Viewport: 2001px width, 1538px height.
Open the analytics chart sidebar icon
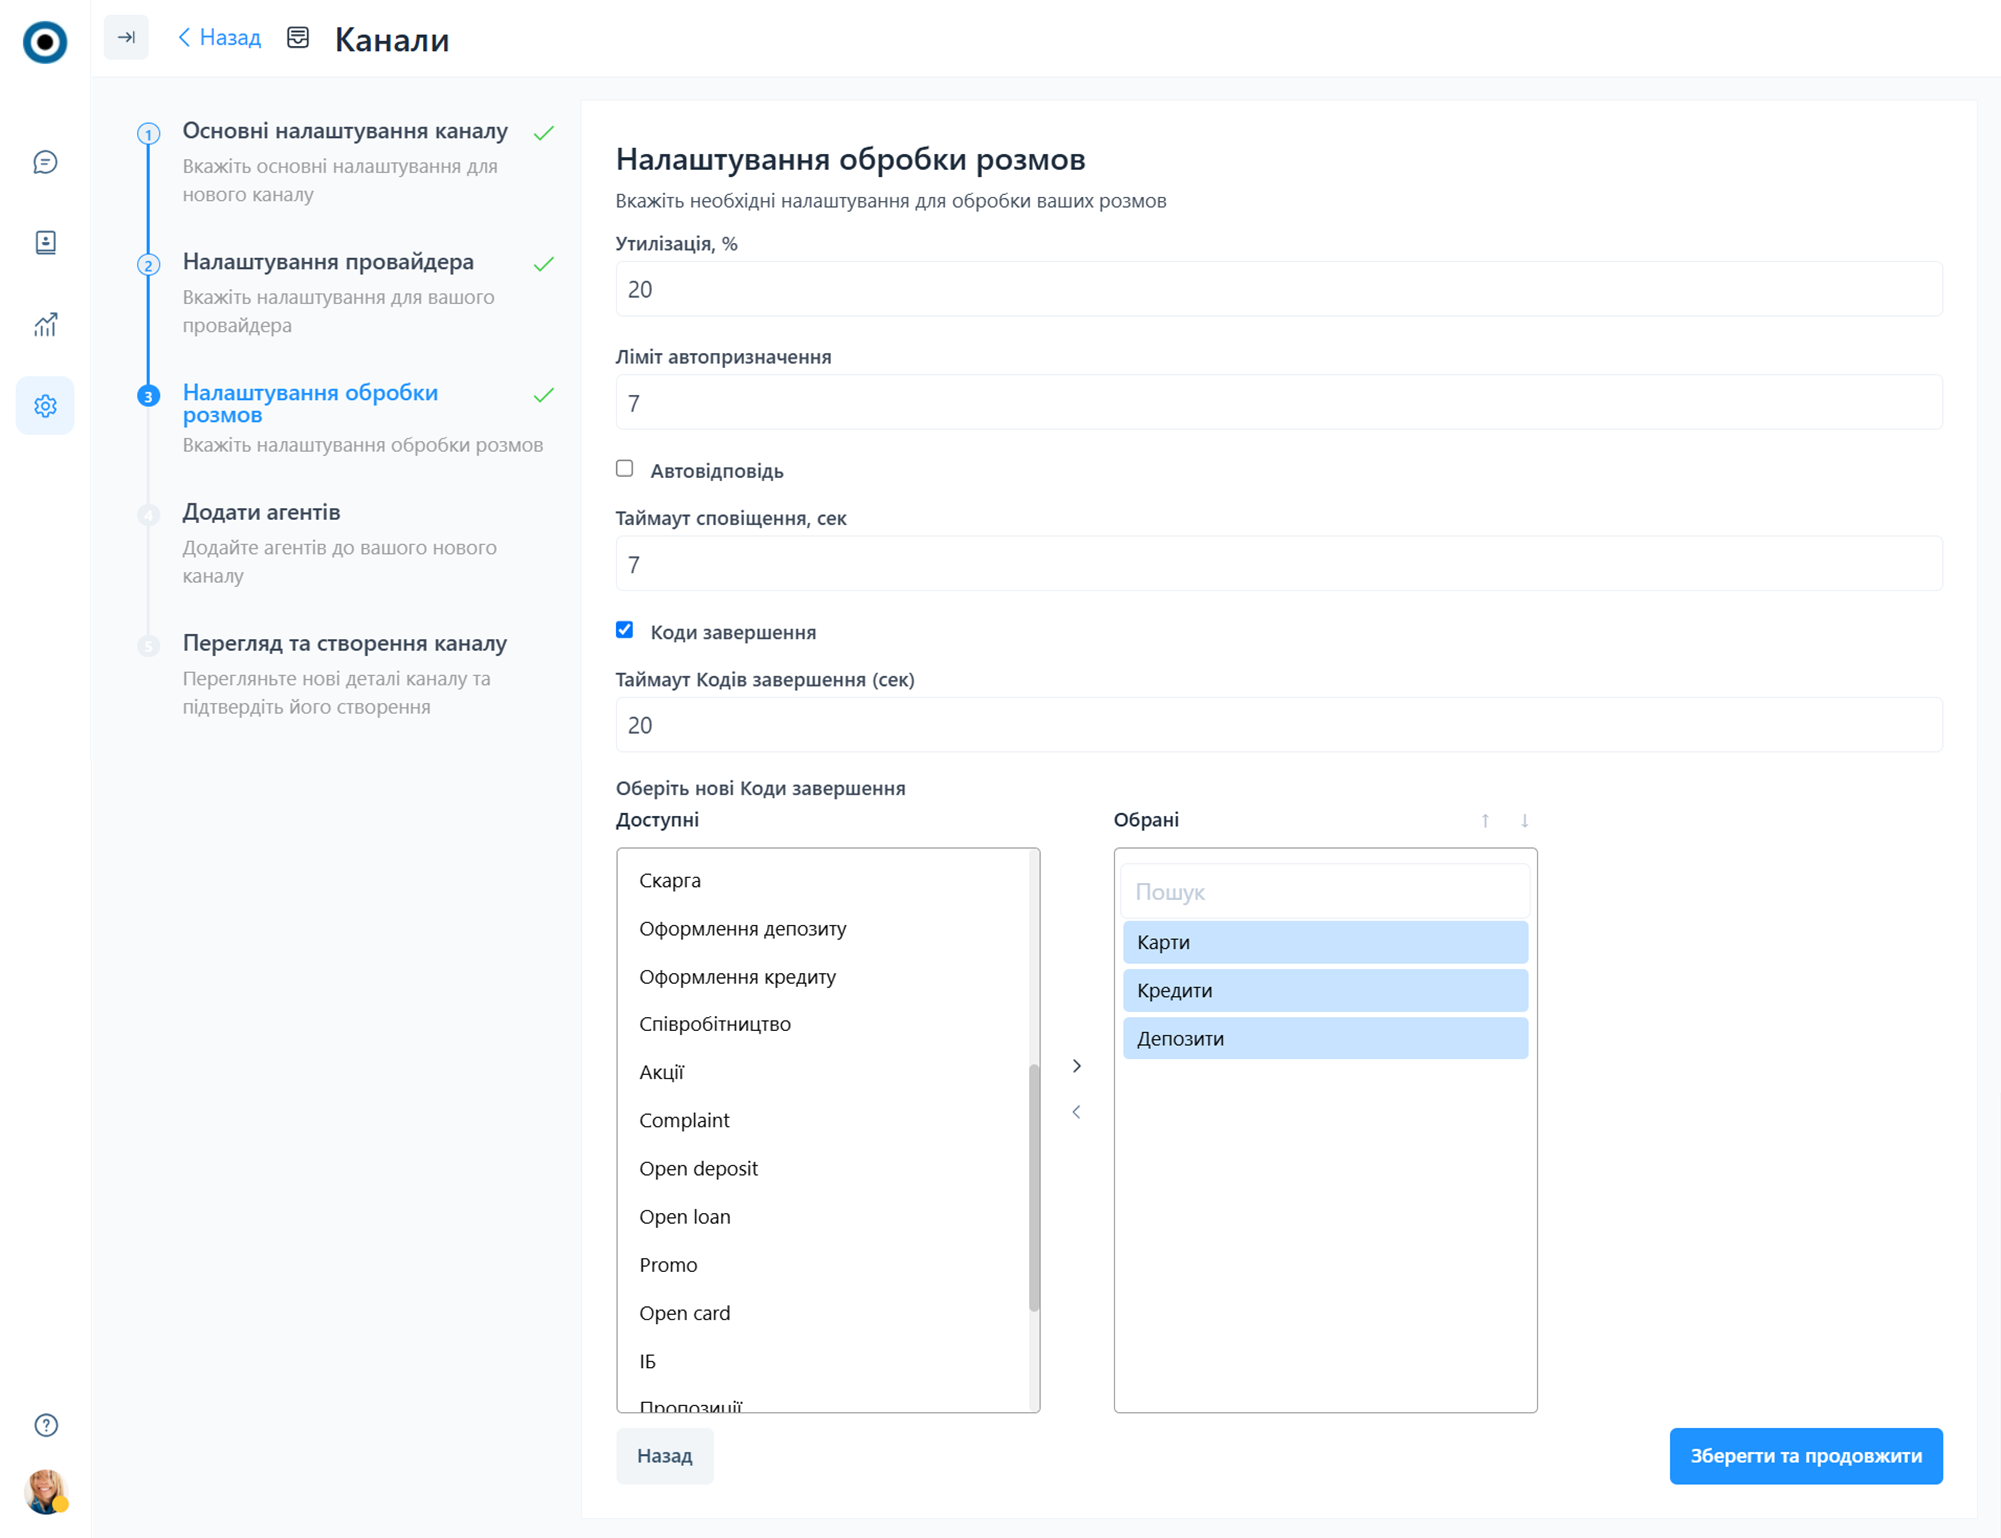45,324
